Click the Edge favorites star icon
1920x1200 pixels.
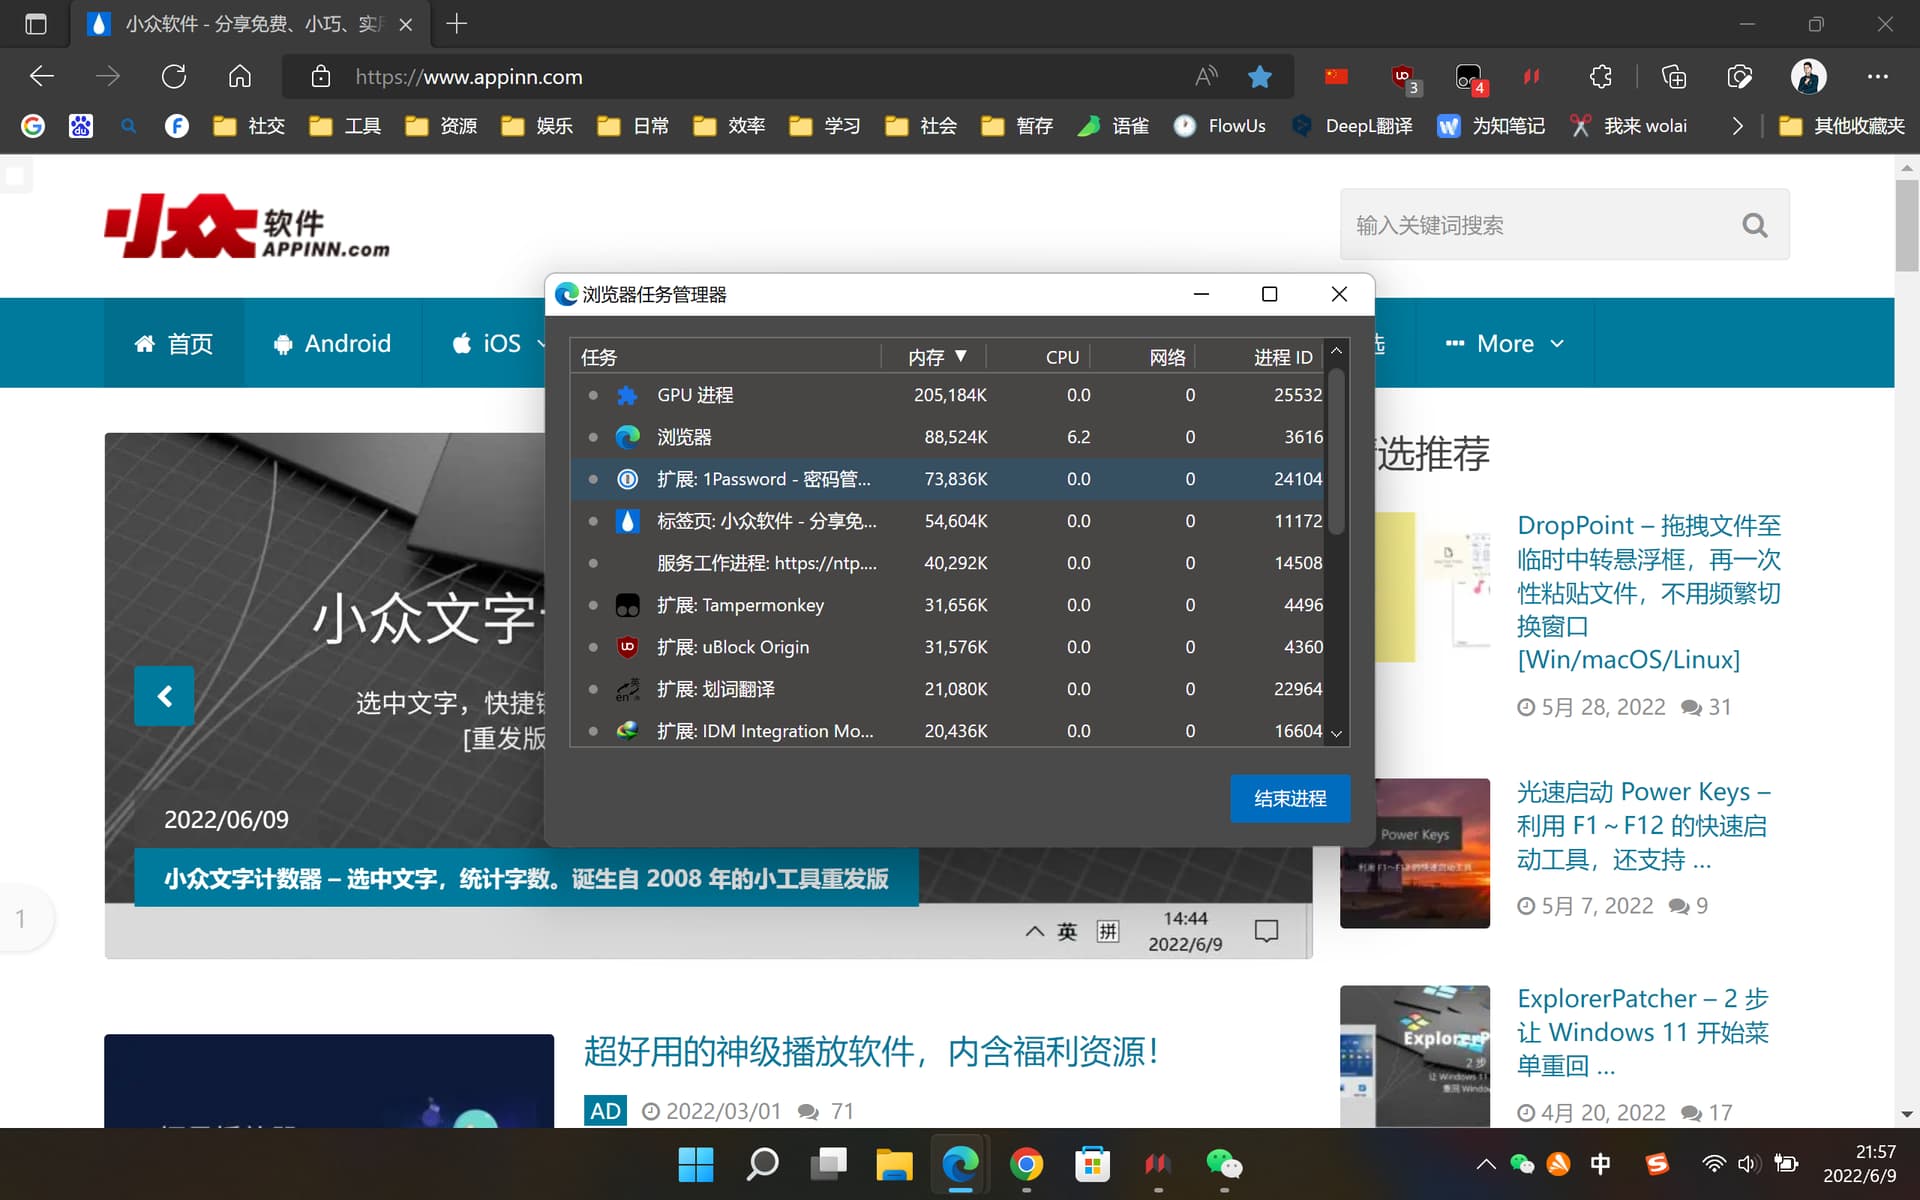(1260, 77)
